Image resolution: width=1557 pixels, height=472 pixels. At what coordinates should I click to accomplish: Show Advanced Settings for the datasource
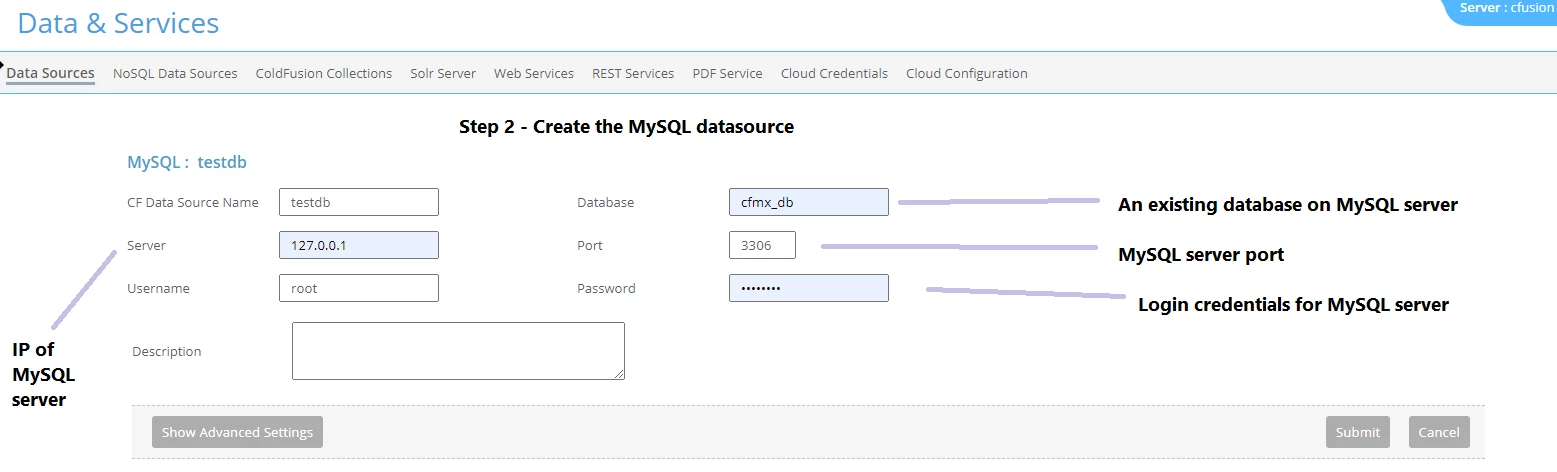tap(237, 432)
